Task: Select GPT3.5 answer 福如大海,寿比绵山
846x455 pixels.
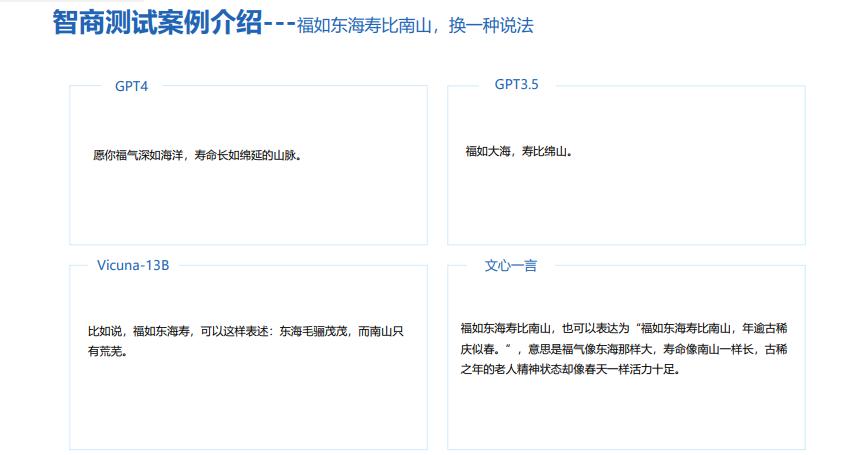Action: [x=518, y=152]
